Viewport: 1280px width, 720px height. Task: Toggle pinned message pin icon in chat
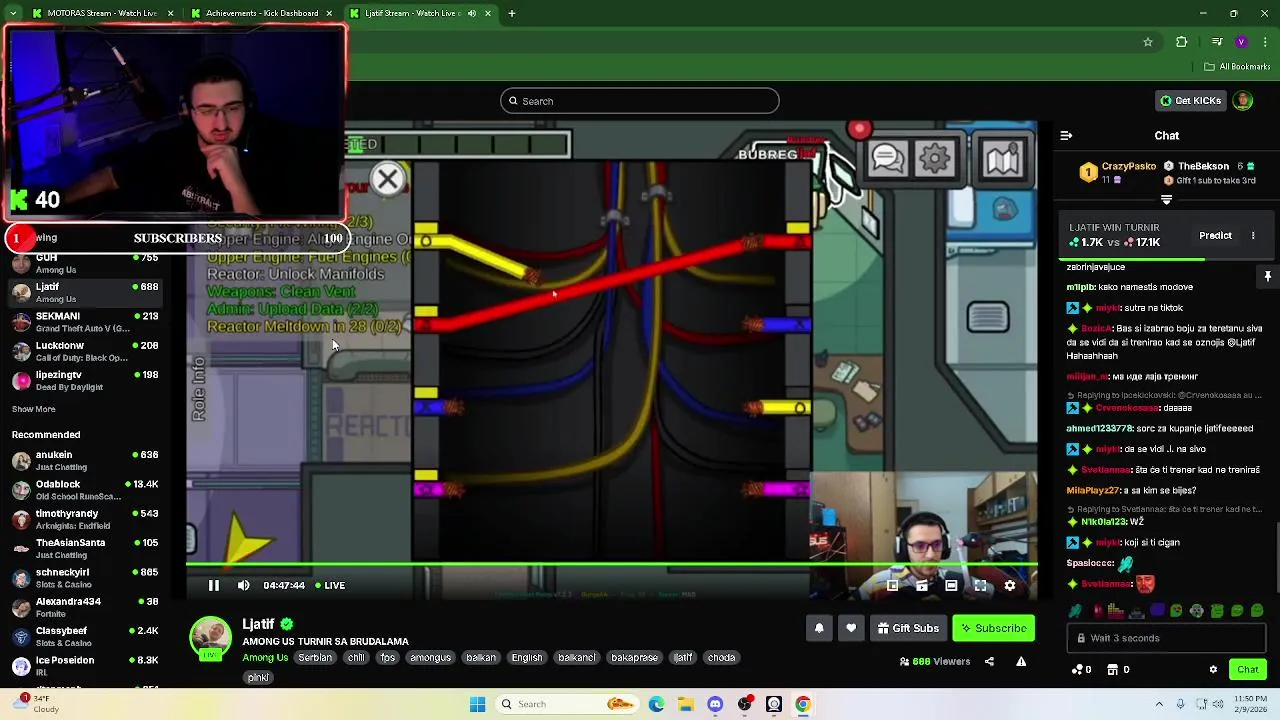click(1267, 276)
